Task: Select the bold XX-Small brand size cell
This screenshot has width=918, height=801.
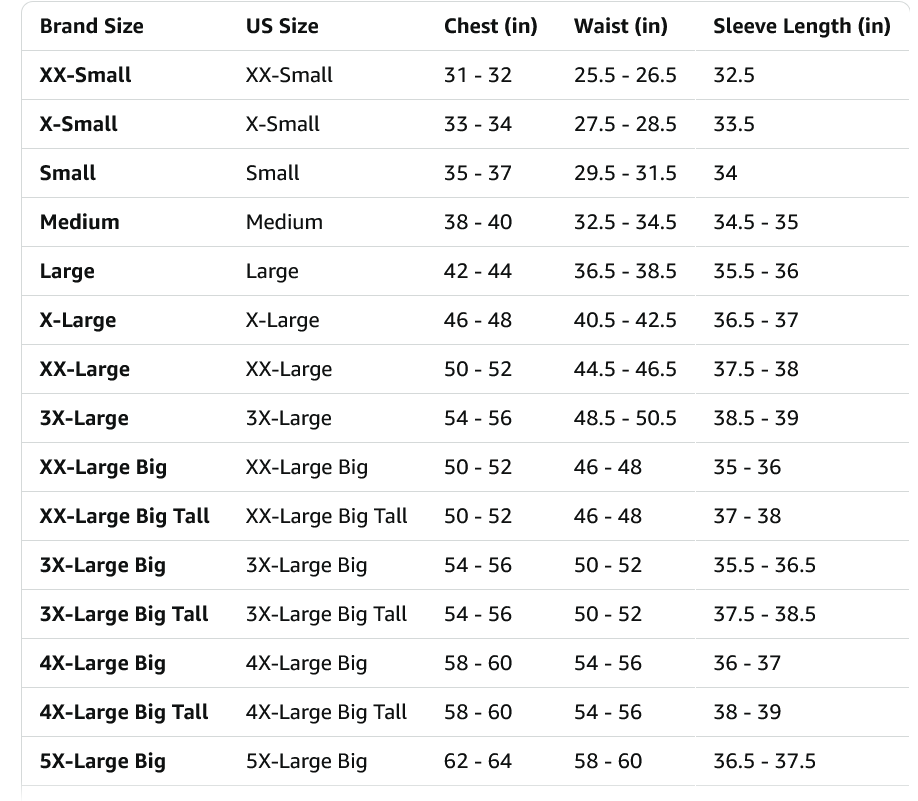Action: (x=86, y=75)
